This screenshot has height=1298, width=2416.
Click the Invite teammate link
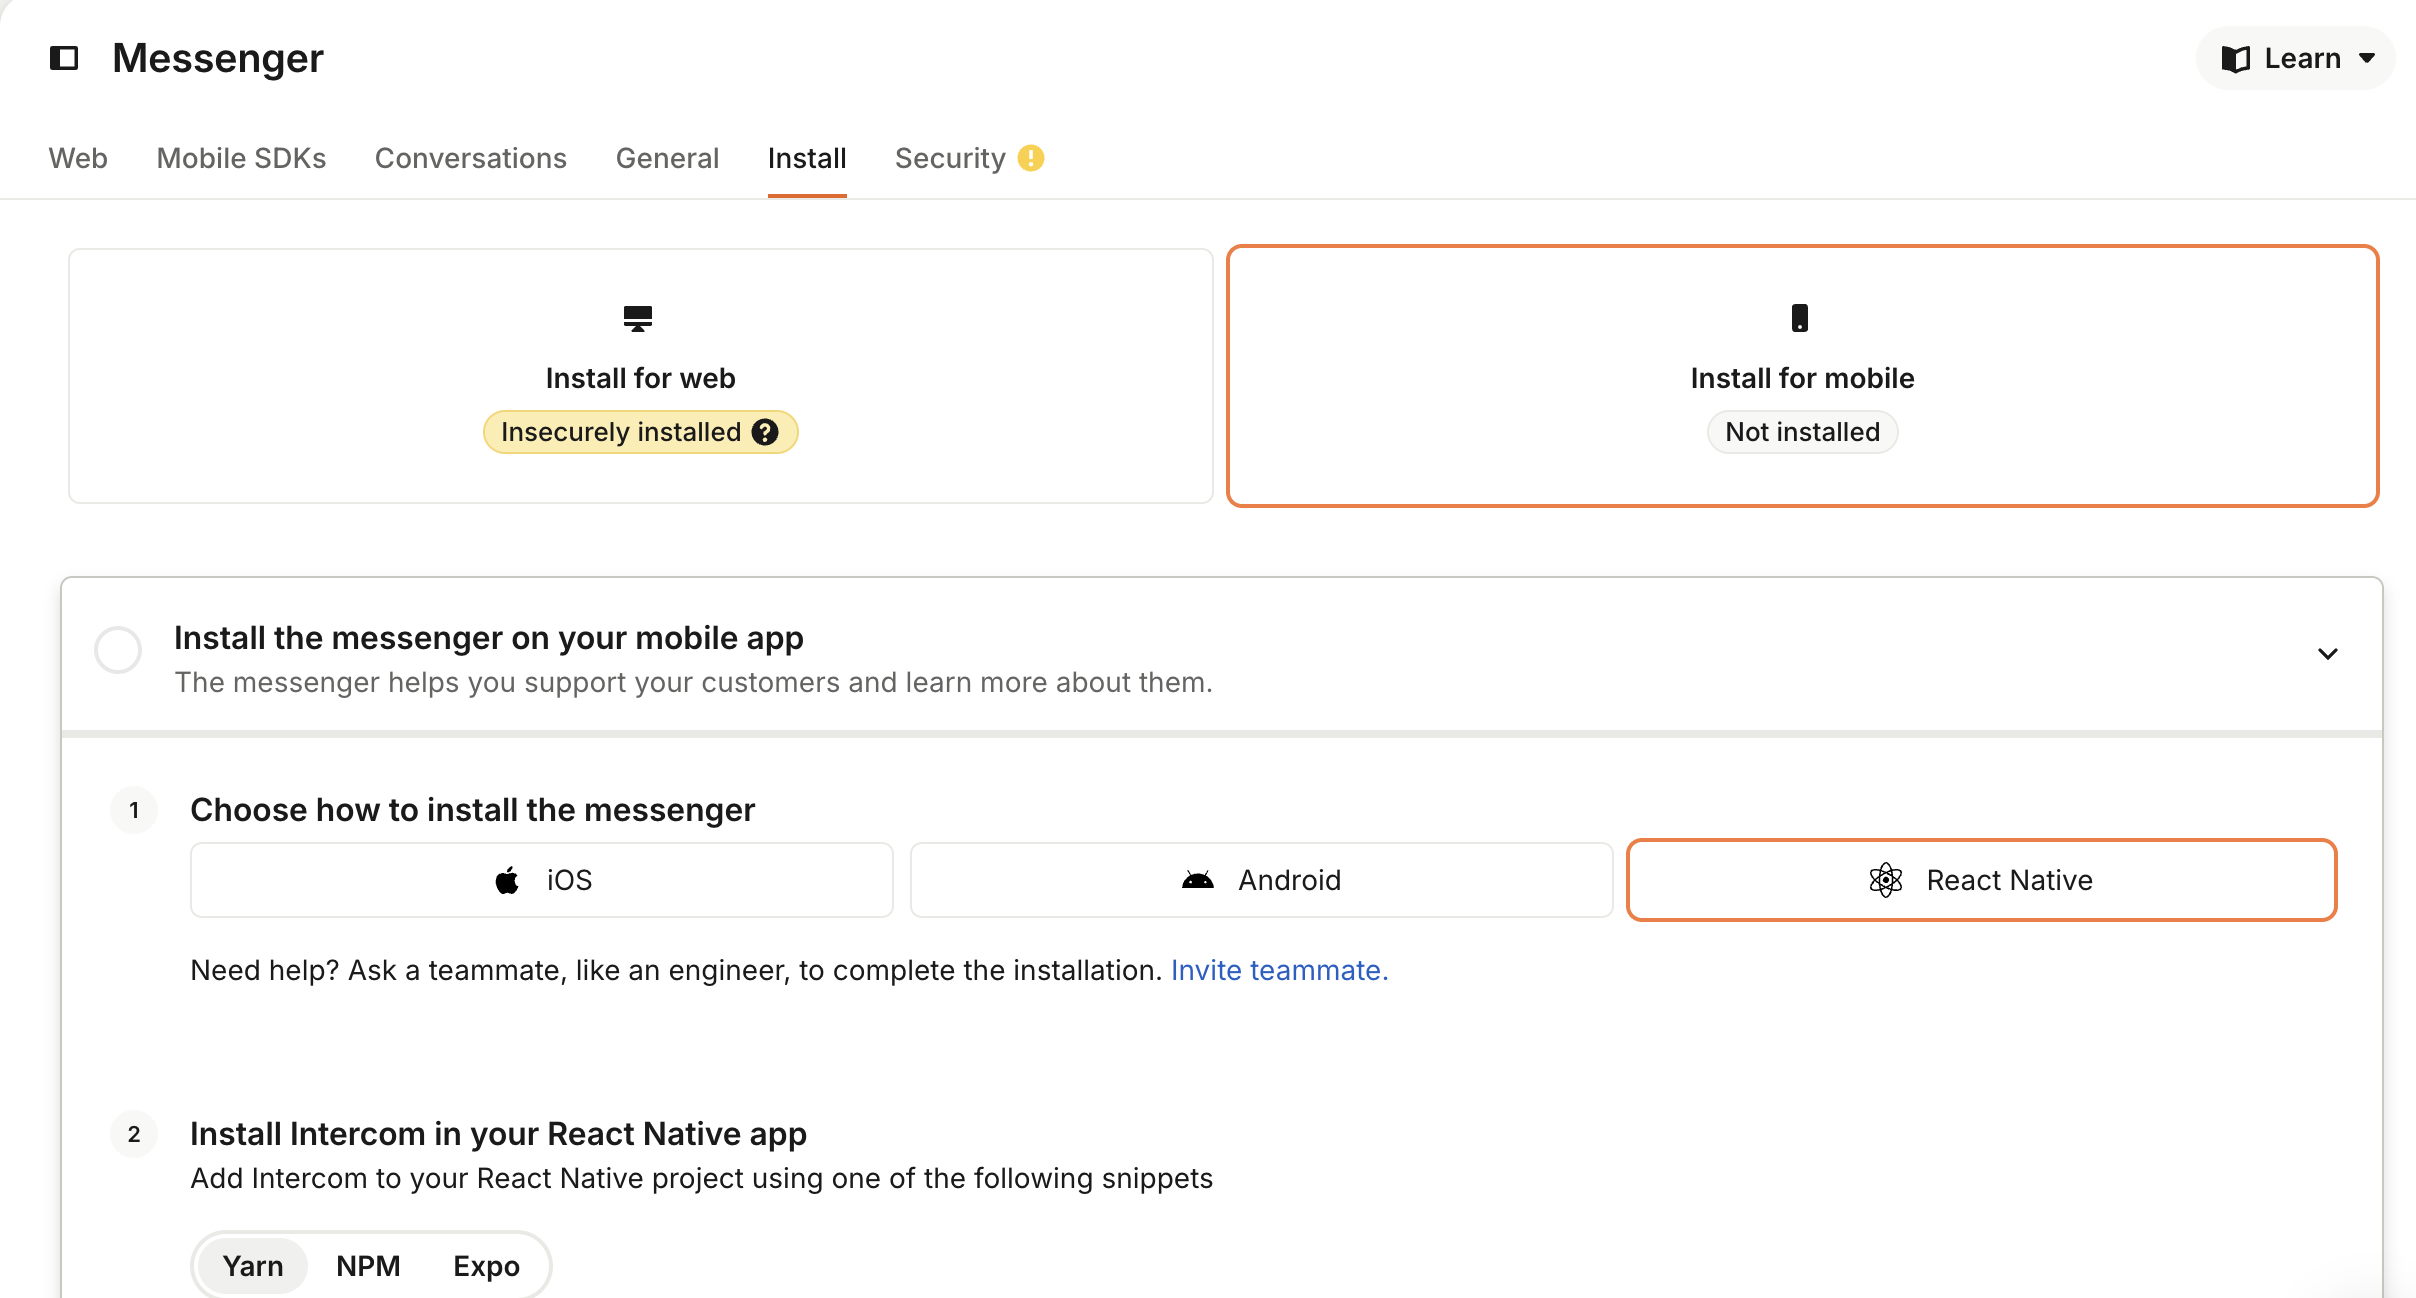tap(1280, 970)
